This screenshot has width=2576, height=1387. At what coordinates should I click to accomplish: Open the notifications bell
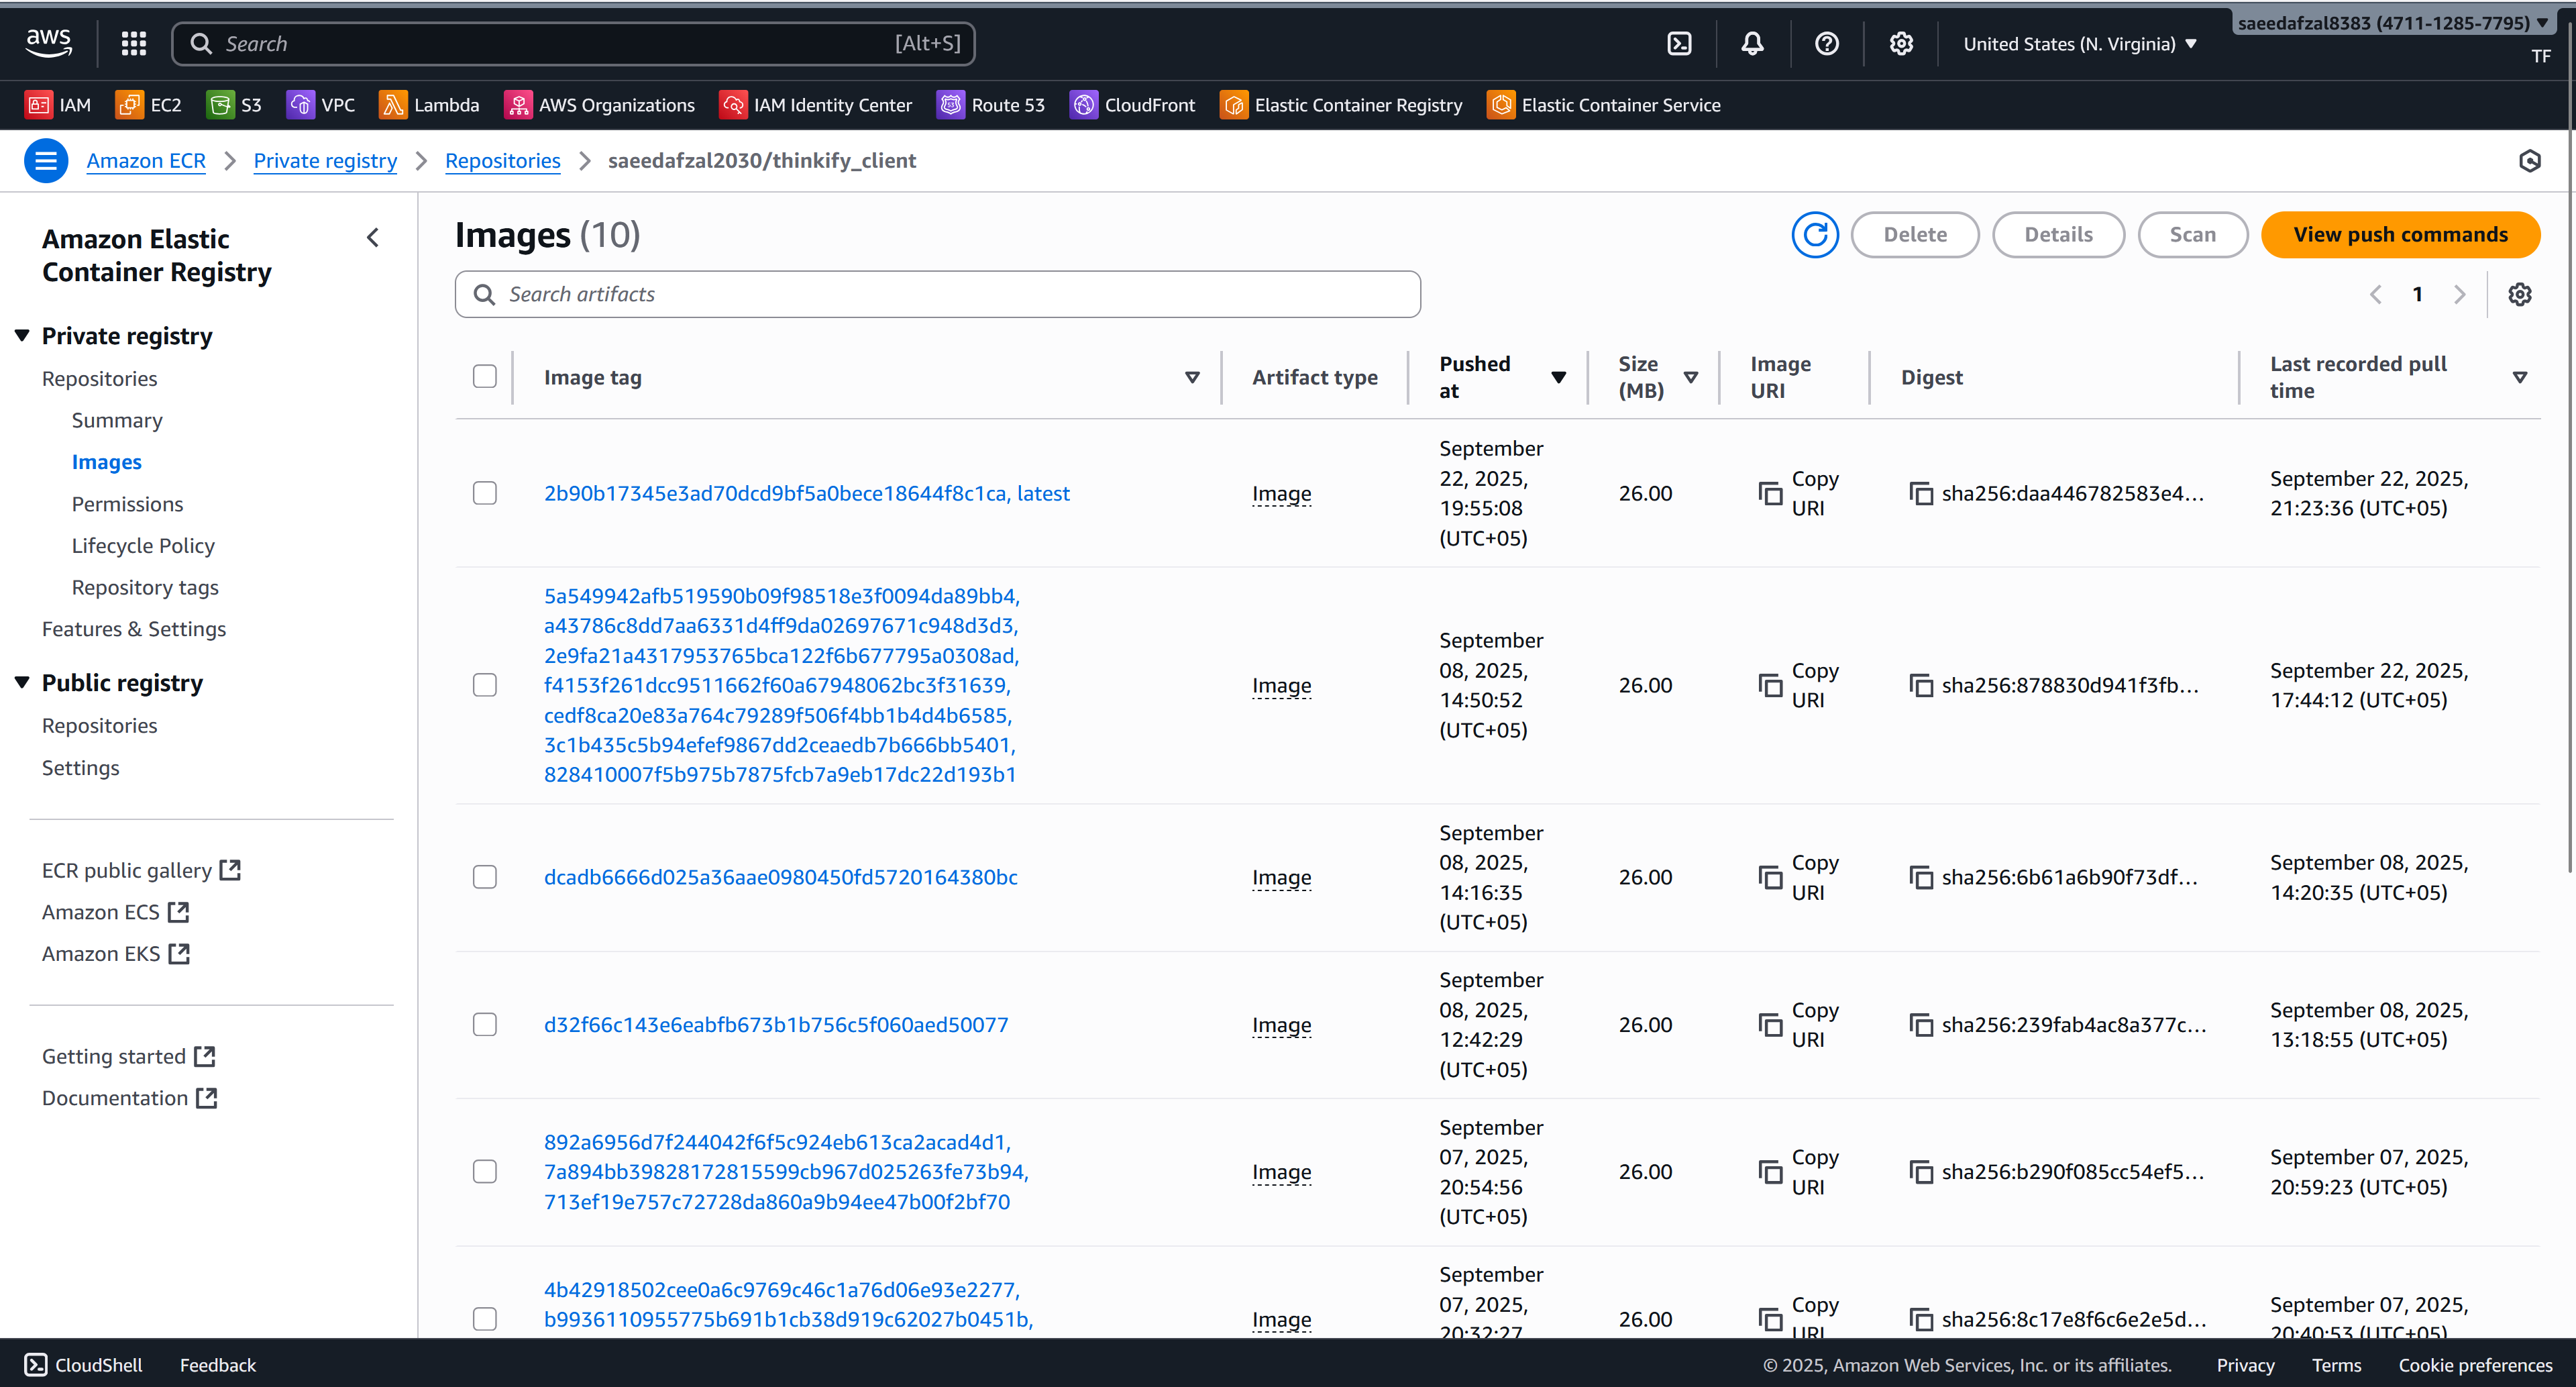[1753, 43]
